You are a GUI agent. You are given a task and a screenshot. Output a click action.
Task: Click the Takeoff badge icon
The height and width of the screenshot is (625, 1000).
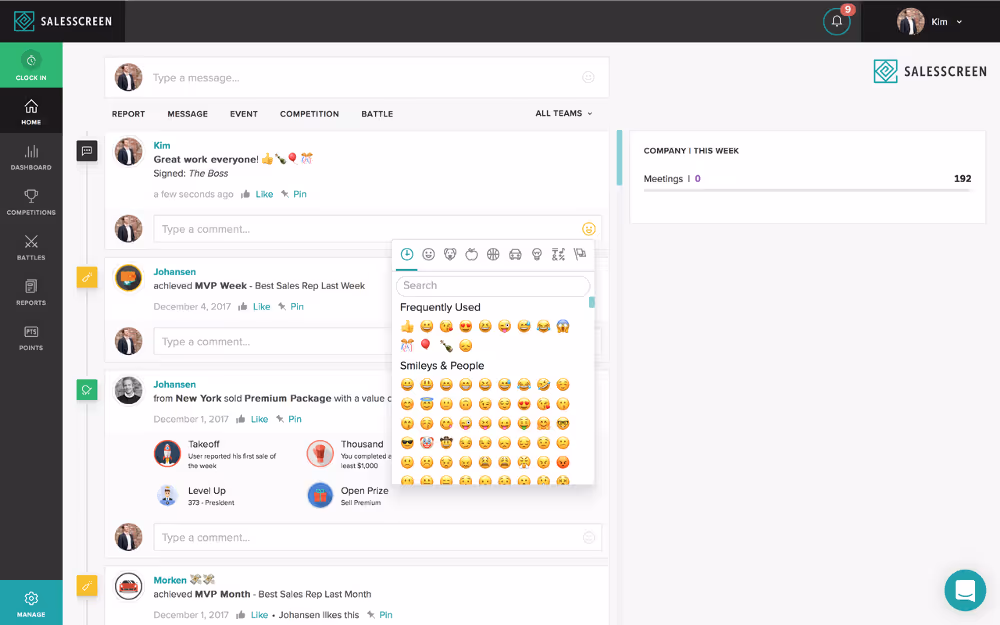click(x=167, y=453)
